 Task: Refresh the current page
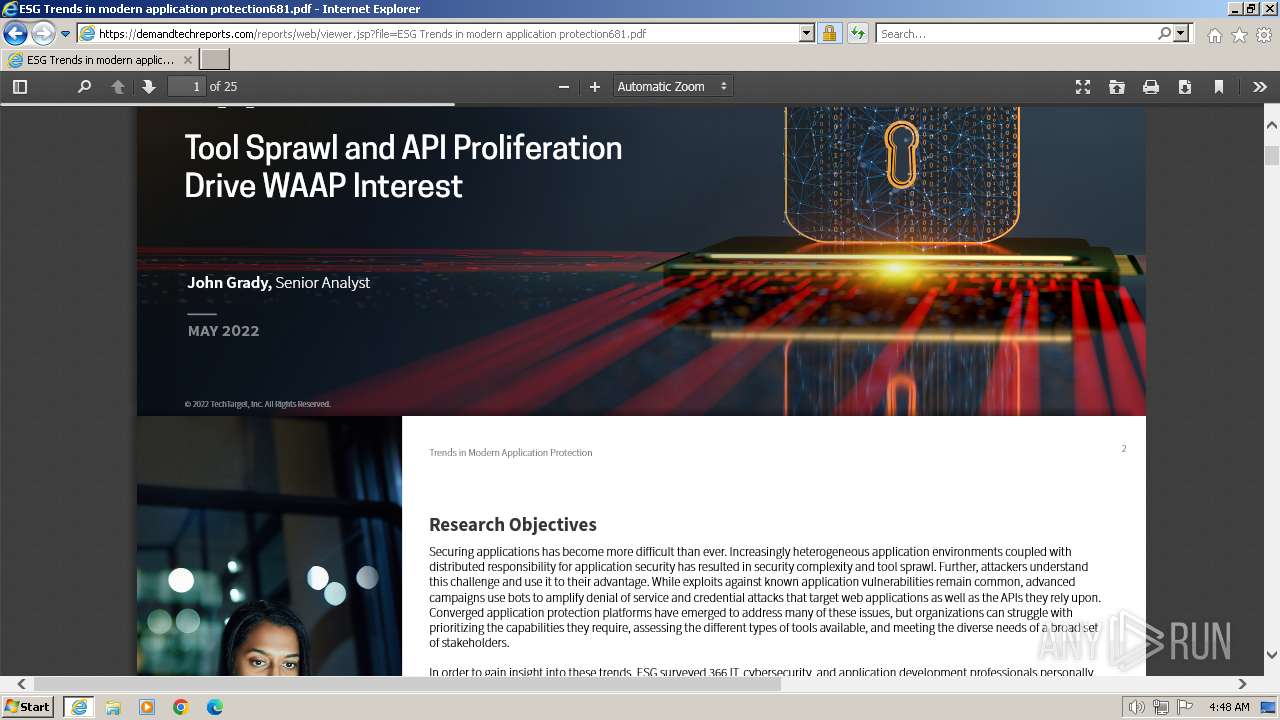tap(857, 33)
